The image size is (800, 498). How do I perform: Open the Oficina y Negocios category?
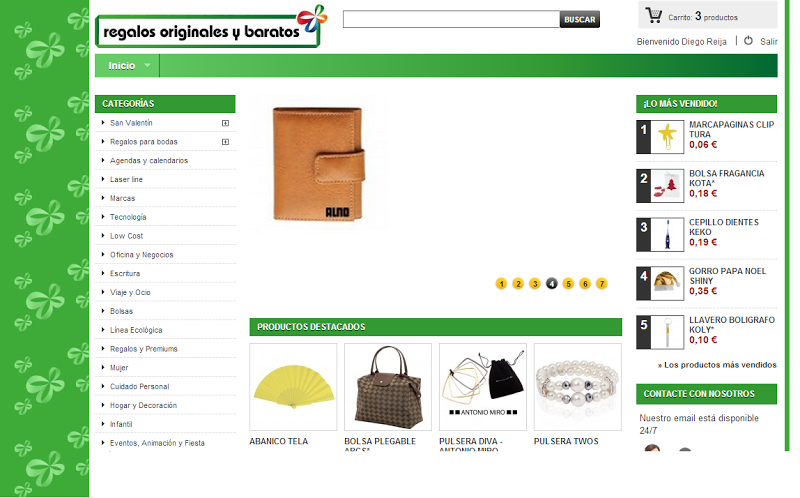click(141, 255)
